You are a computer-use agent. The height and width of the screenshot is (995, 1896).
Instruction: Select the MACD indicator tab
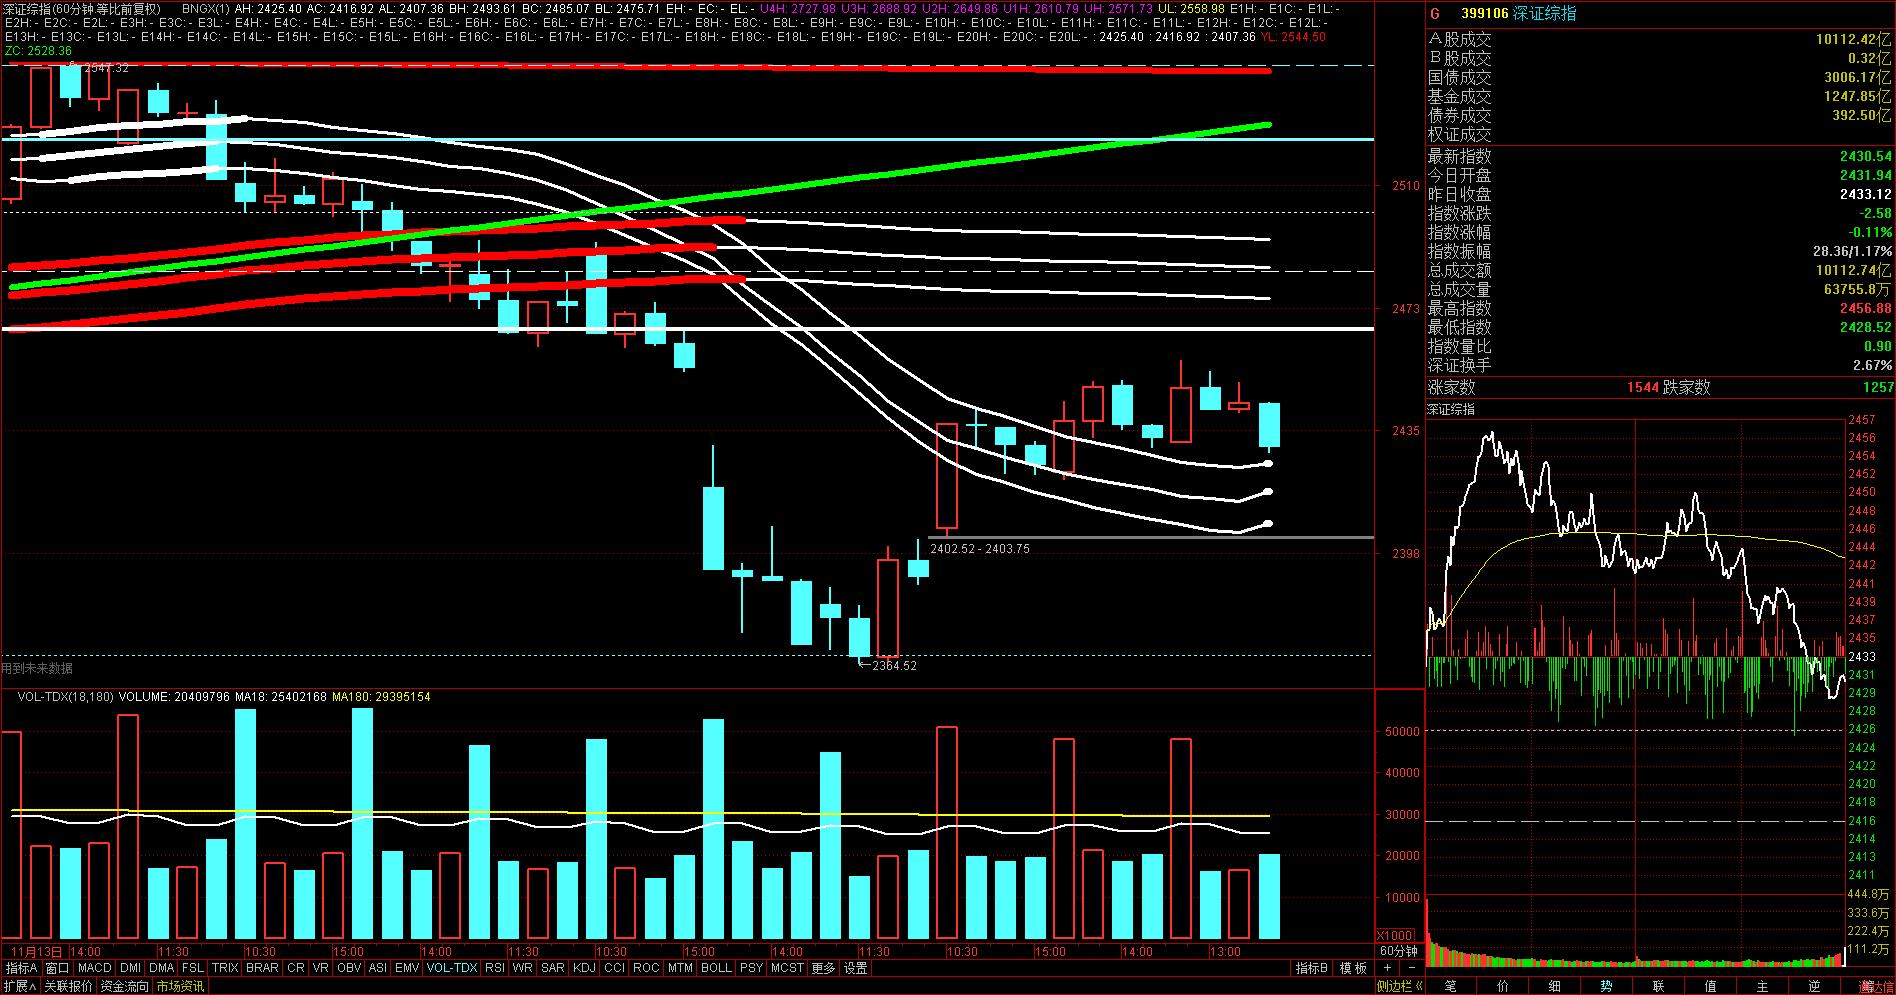(x=94, y=968)
